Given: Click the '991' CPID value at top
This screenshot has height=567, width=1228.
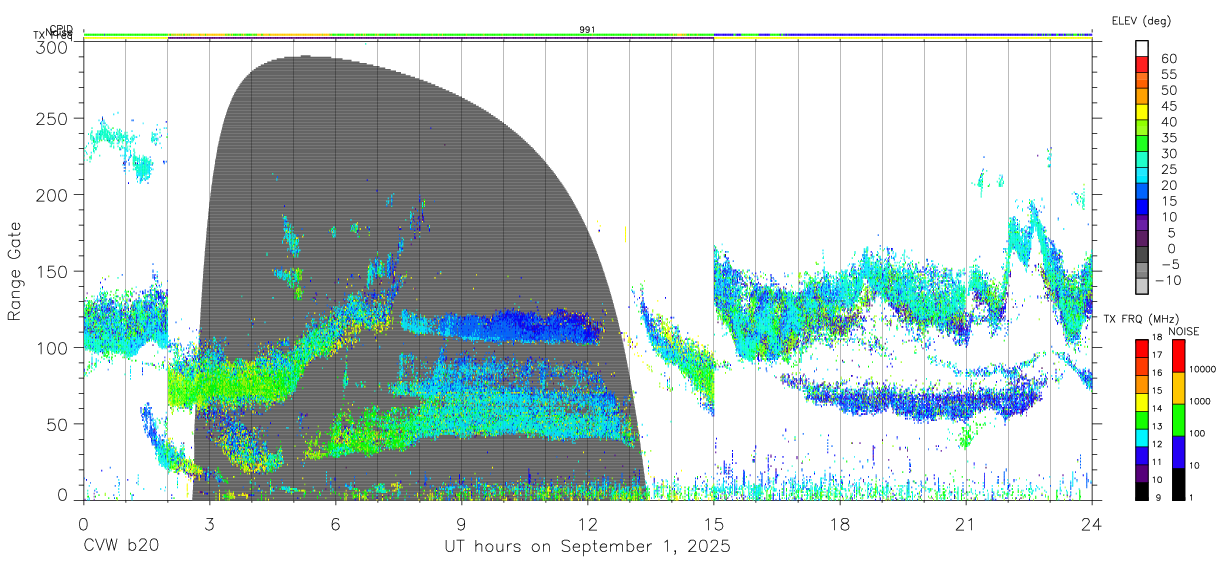Looking at the screenshot, I should [587, 30].
